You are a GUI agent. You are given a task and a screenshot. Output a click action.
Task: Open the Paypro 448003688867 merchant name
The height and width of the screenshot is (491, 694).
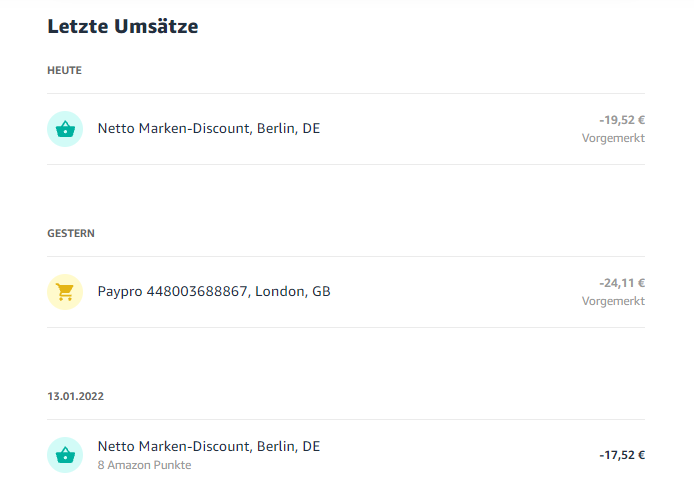(174, 291)
